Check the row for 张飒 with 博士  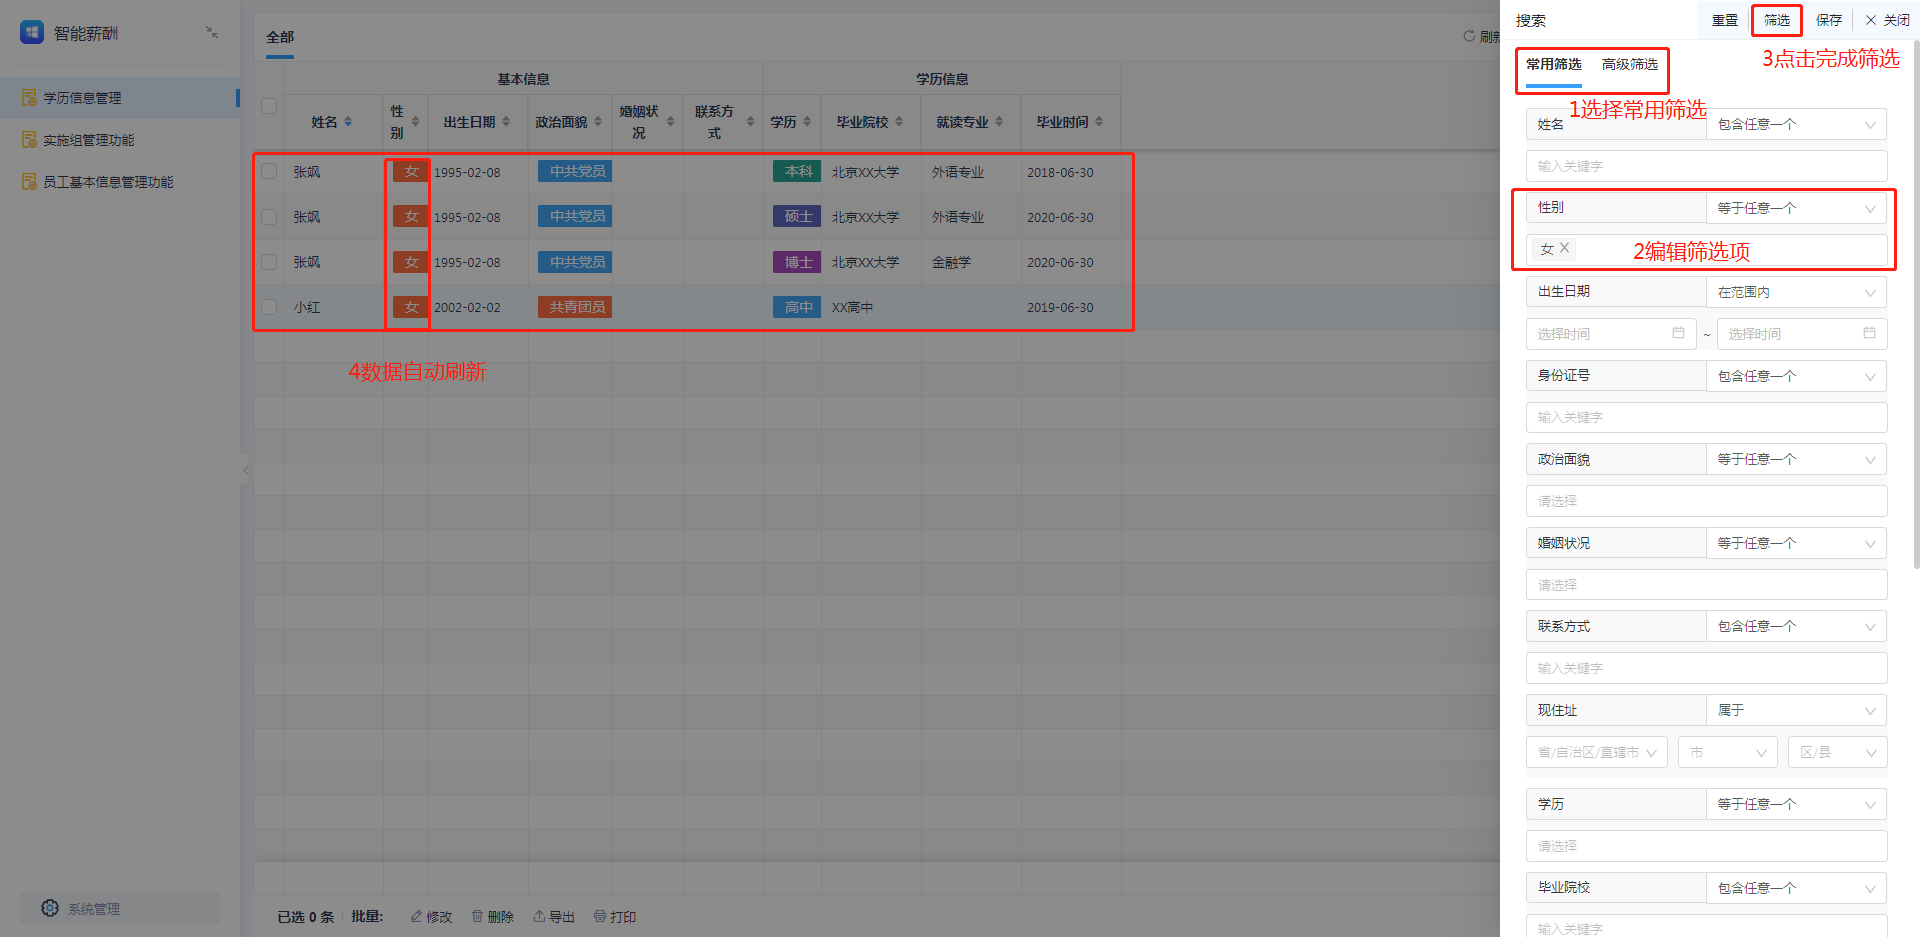coord(269,261)
